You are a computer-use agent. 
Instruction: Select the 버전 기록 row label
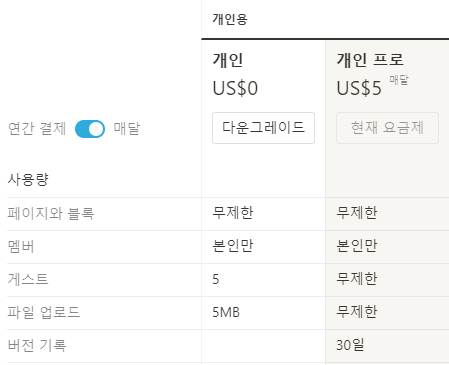pos(37,345)
